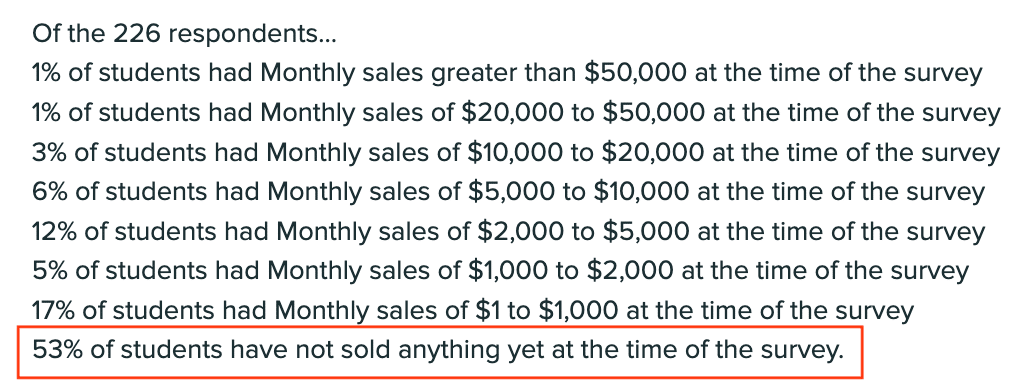
Task: Select the word "respondents…"
Action: (x=252, y=35)
